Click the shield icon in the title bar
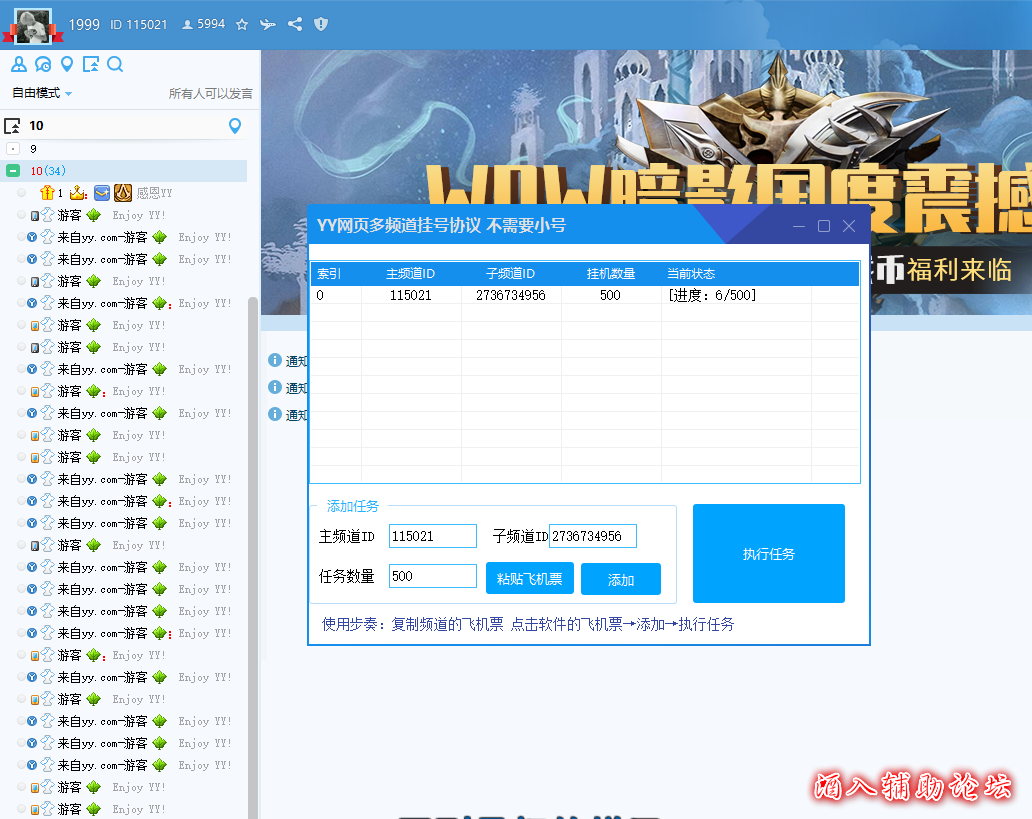 [x=320, y=24]
